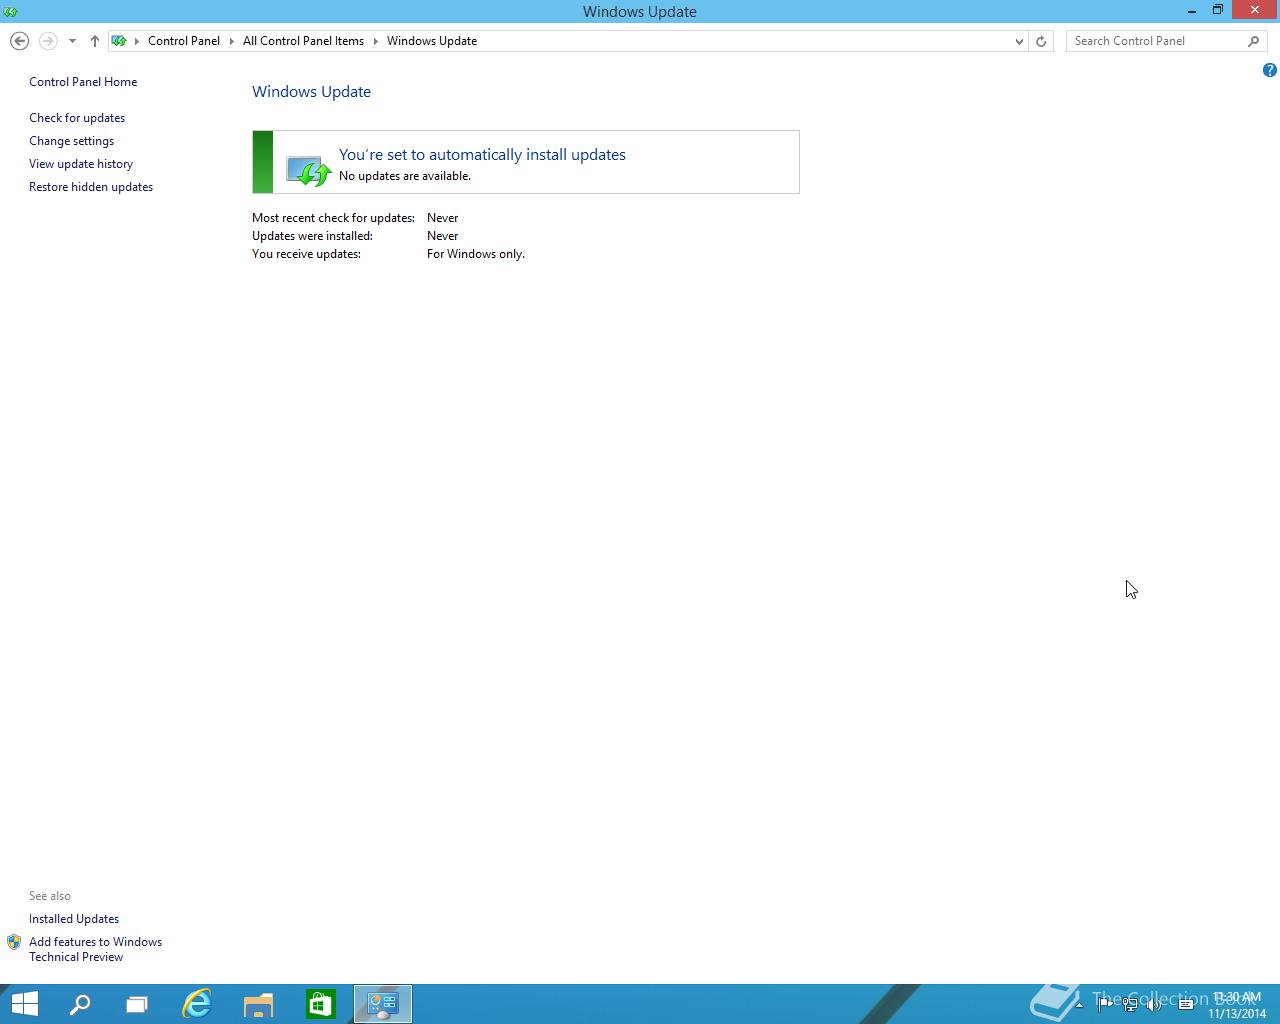The height and width of the screenshot is (1024, 1280).
Task: Open Help with the blue question mark
Action: pyautogui.click(x=1269, y=70)
